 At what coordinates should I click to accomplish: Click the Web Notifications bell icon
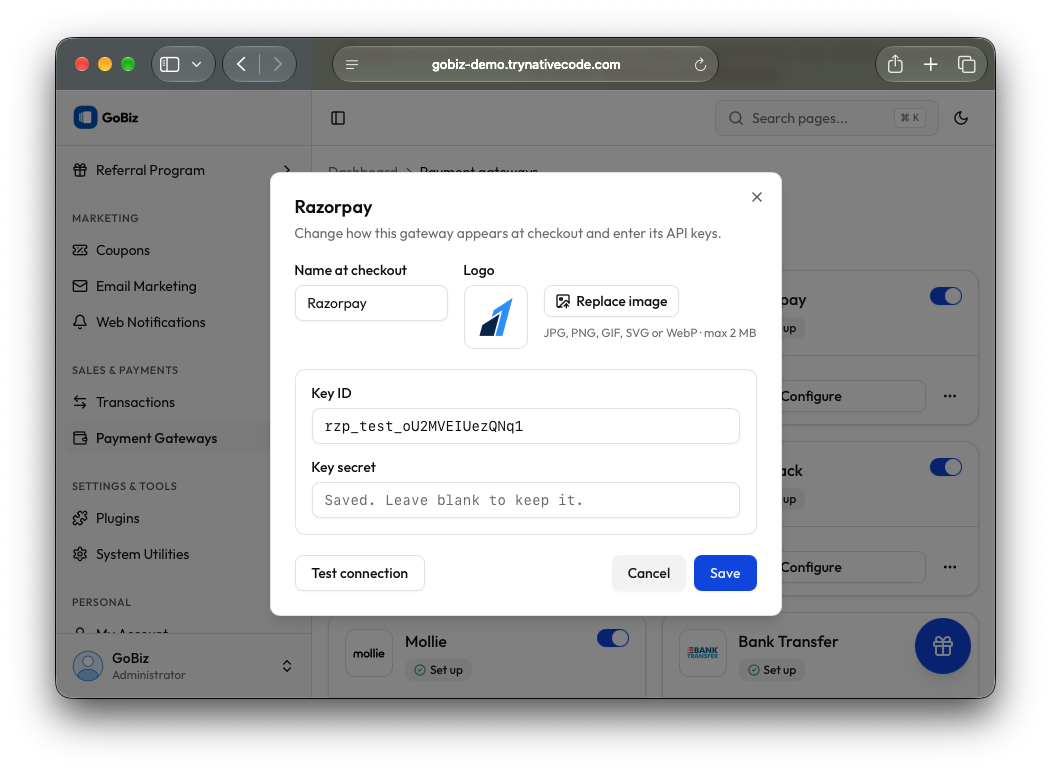tap(80, 322)
